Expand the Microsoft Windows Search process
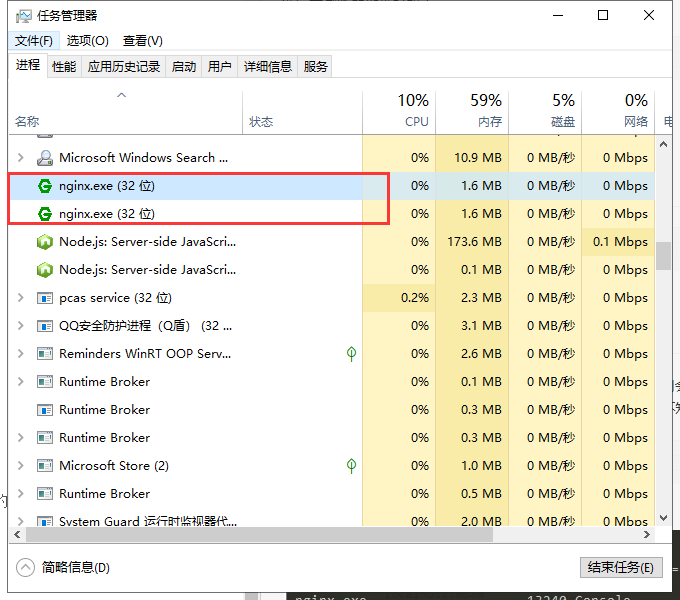This screenshot has width=680, height=600. click(x=20, y=157)
